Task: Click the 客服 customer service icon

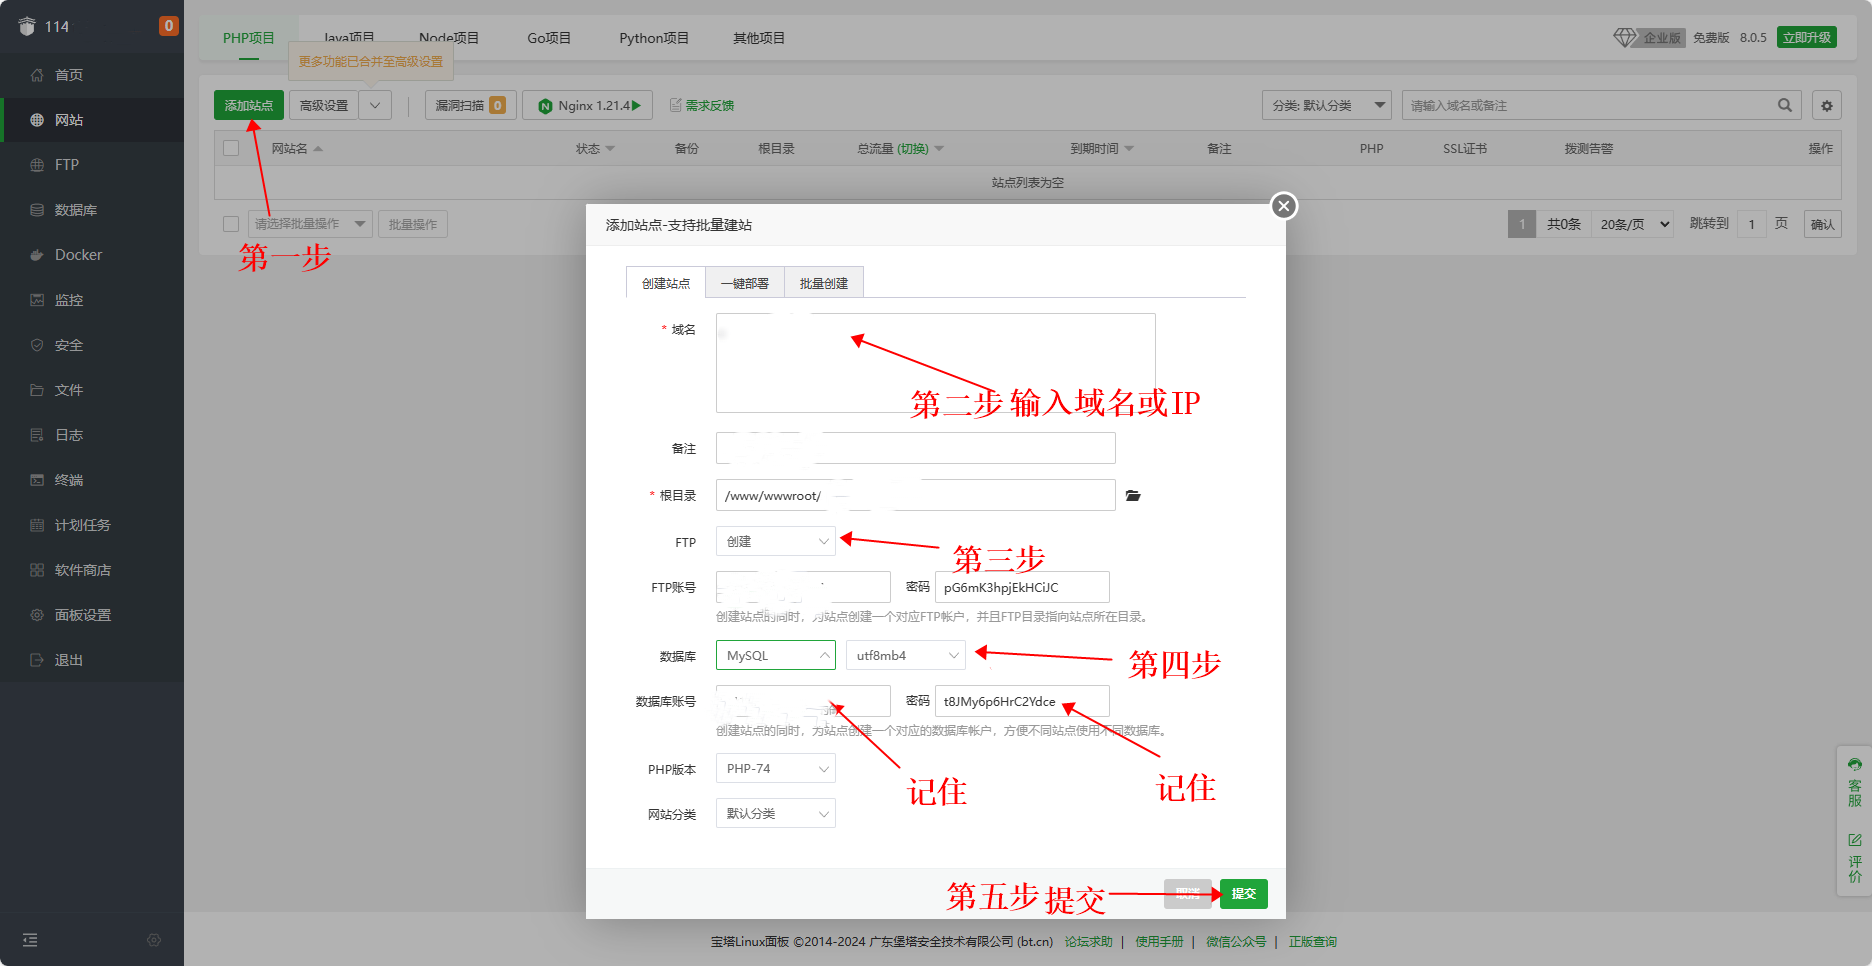Action: coord(1855,781)
